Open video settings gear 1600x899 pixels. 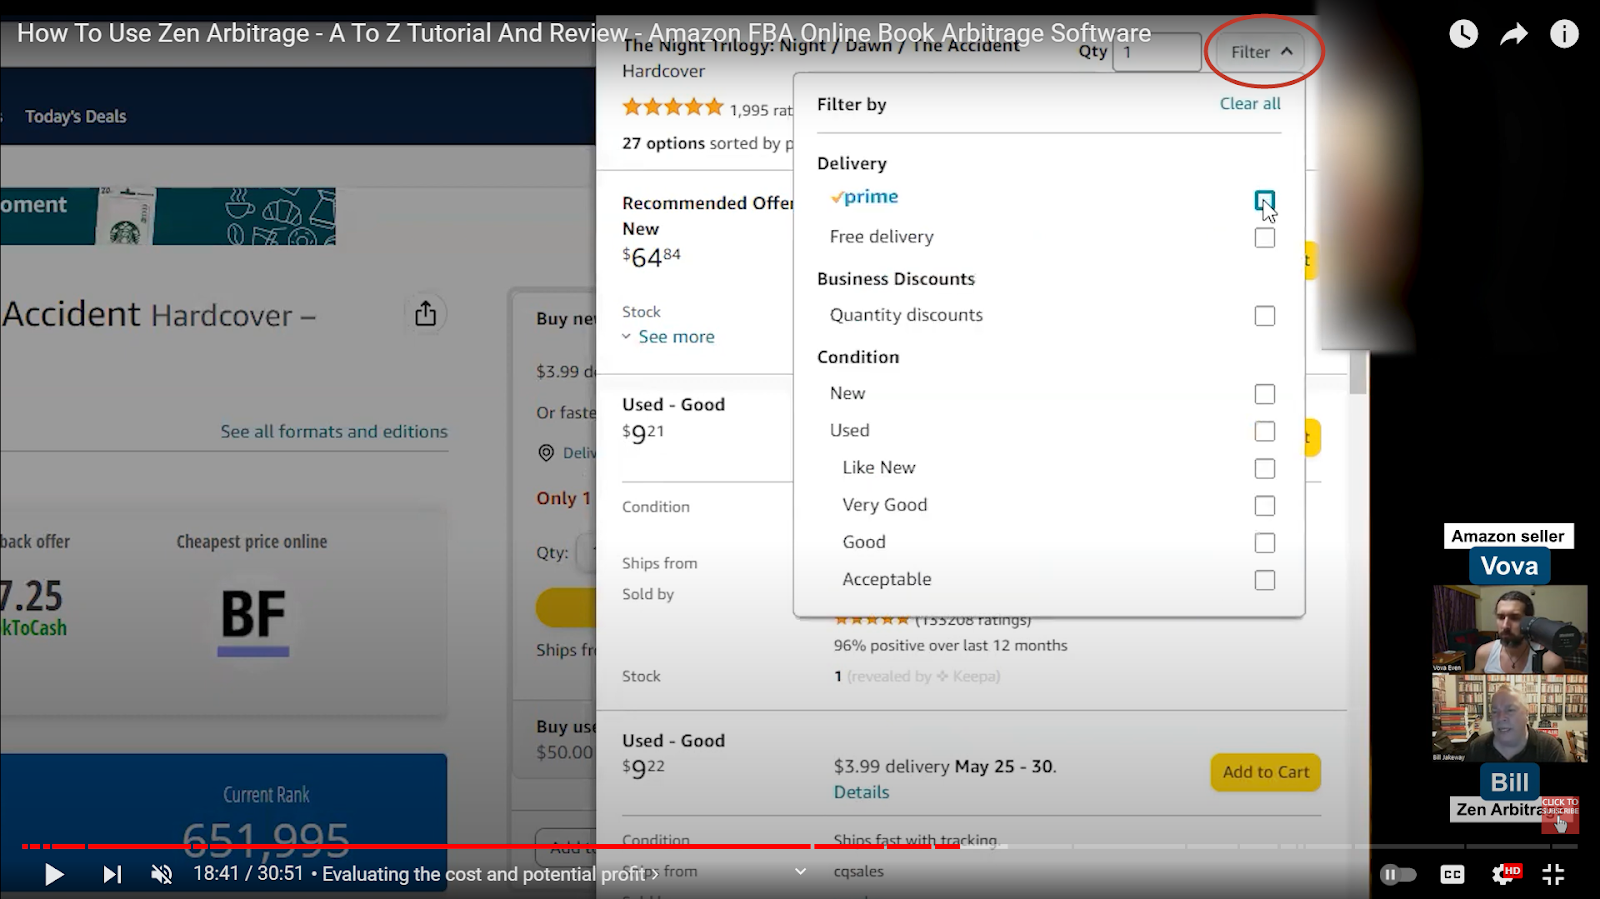point(1504,875)
